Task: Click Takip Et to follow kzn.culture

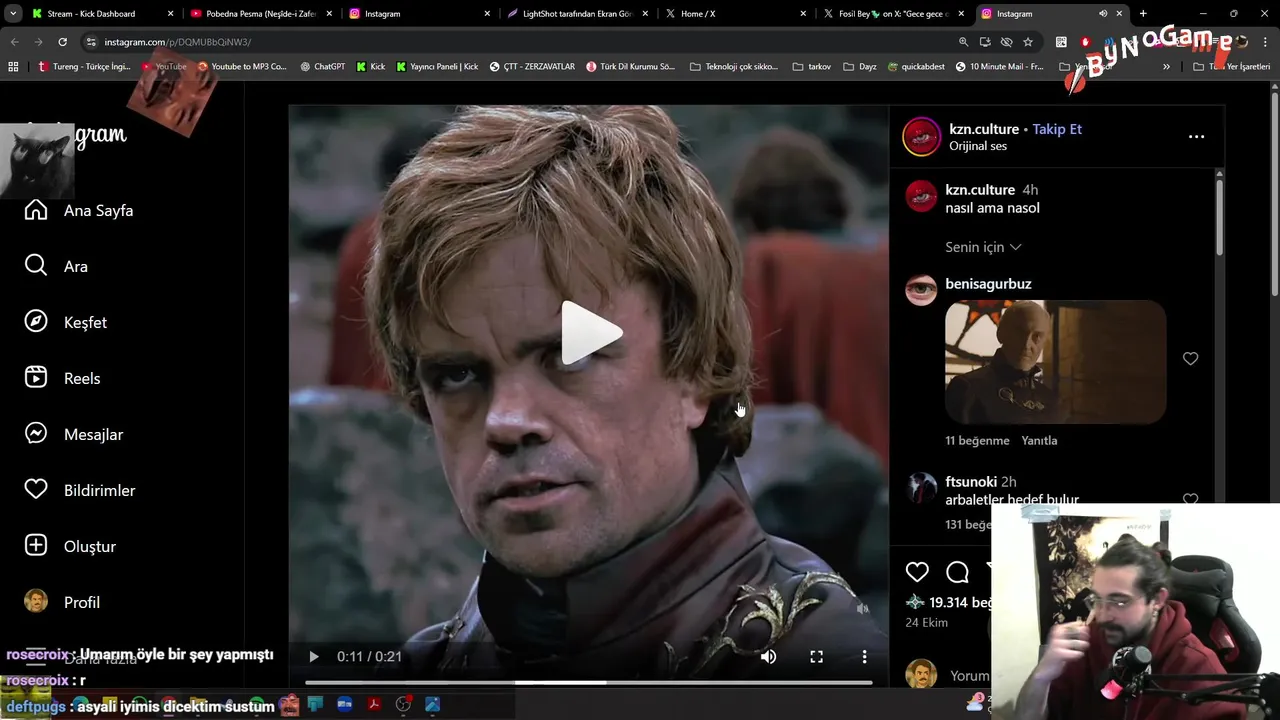Action: pos(1057,129)
